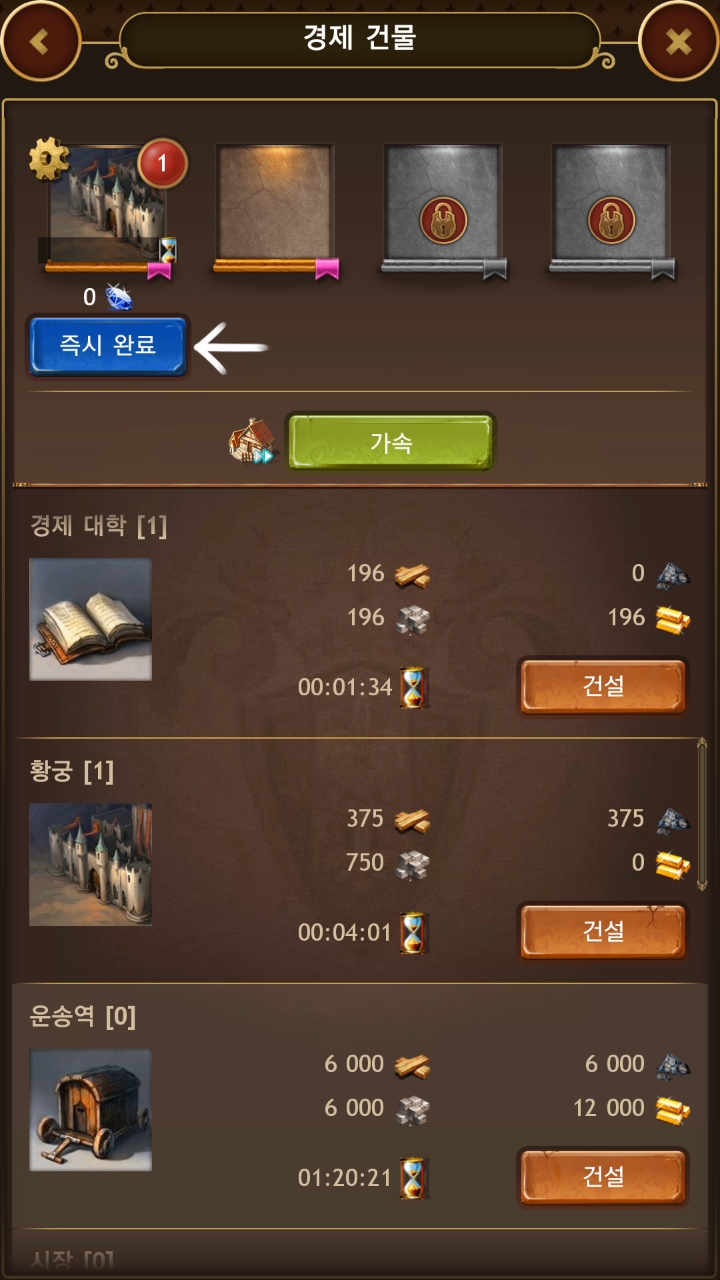This screenshot has height=1280, width=720.
Task: Tap the third locked construction slot
Action: [x=443, y=207]
